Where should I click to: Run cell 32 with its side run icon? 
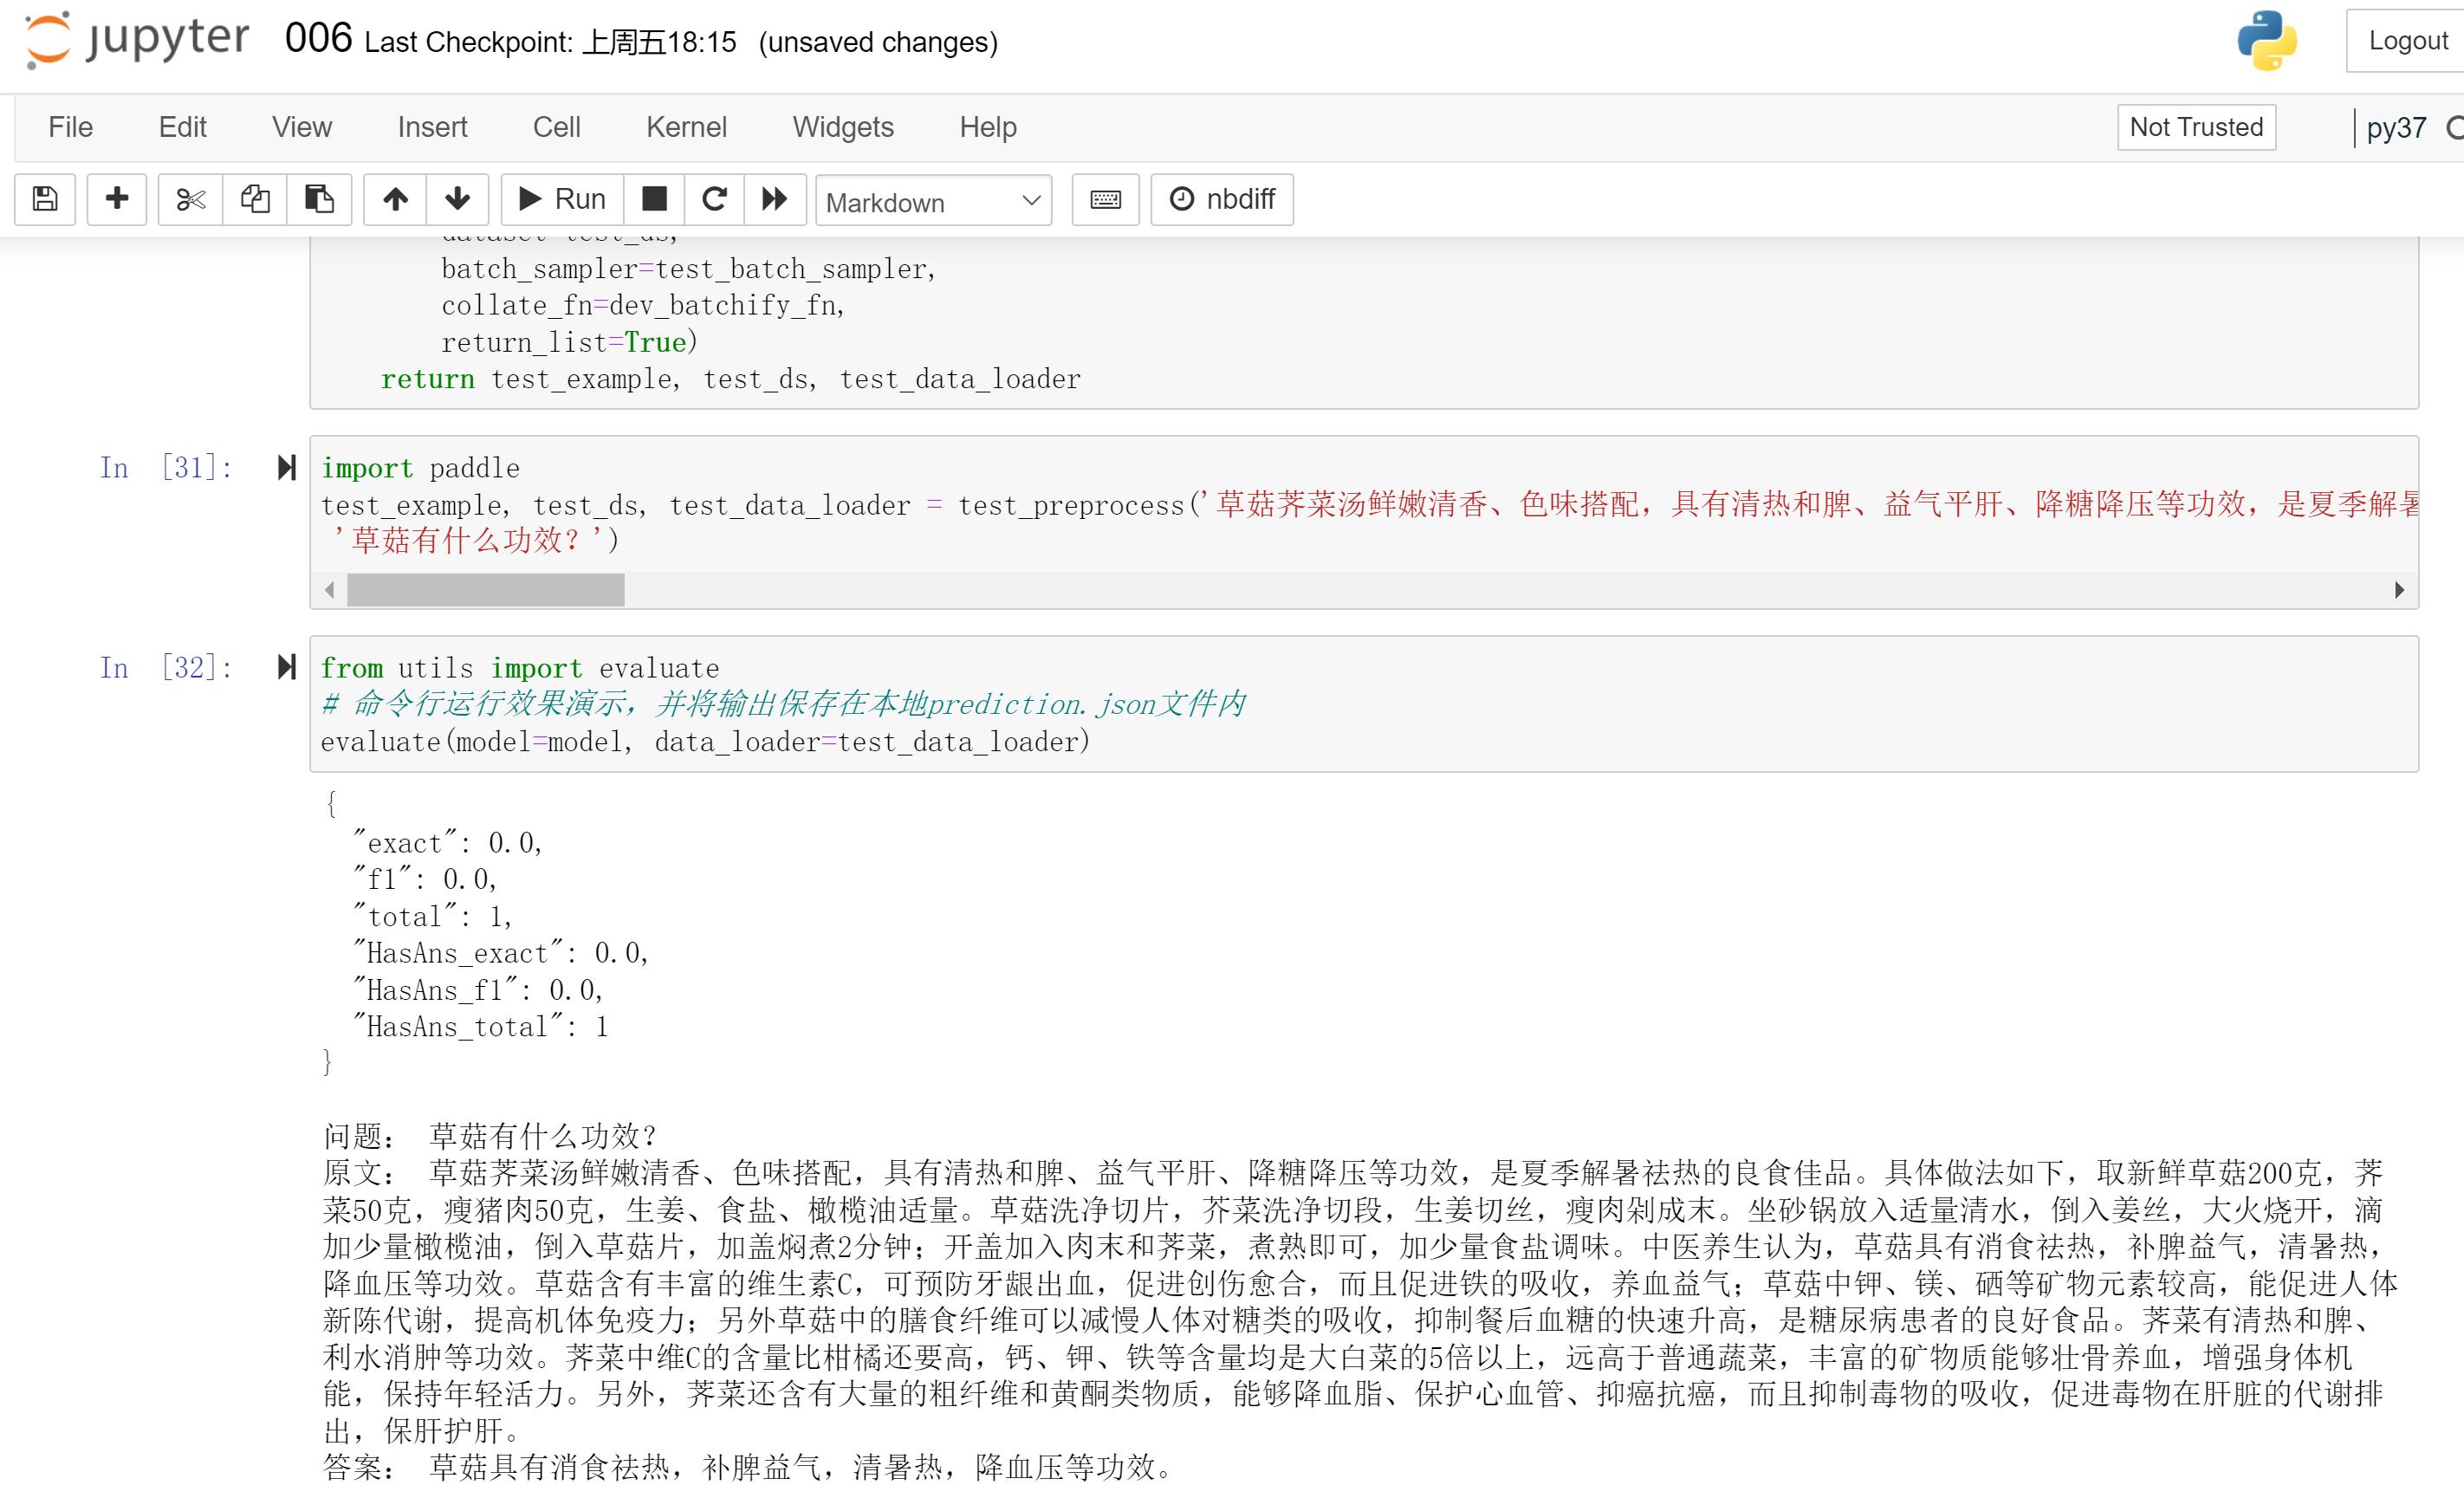click(287, 667)
